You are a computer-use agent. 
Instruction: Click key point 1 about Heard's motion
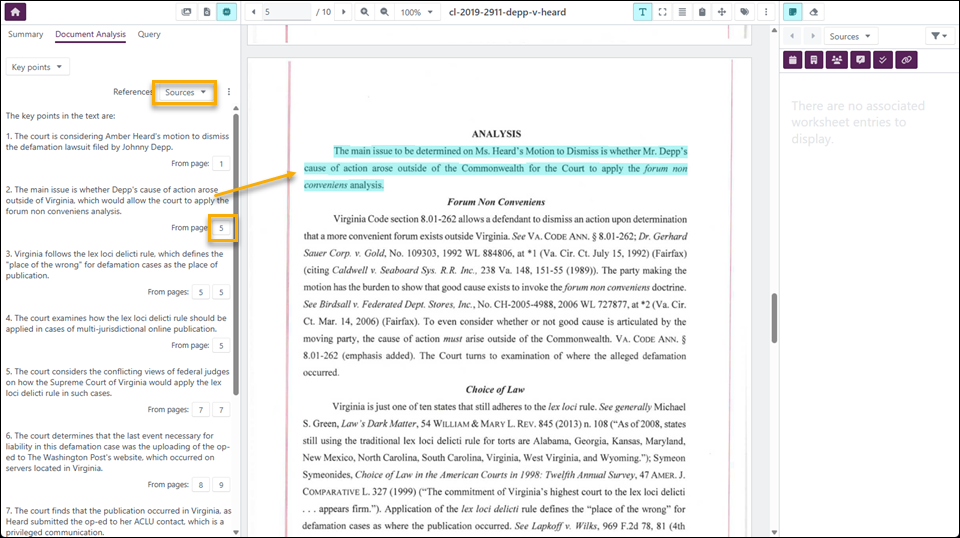tap(118, 141)
